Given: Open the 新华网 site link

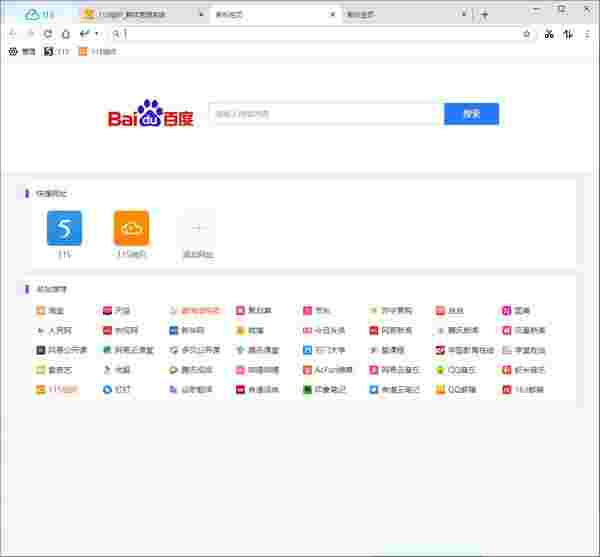Looking at the screenshot, I should point(187,331).
